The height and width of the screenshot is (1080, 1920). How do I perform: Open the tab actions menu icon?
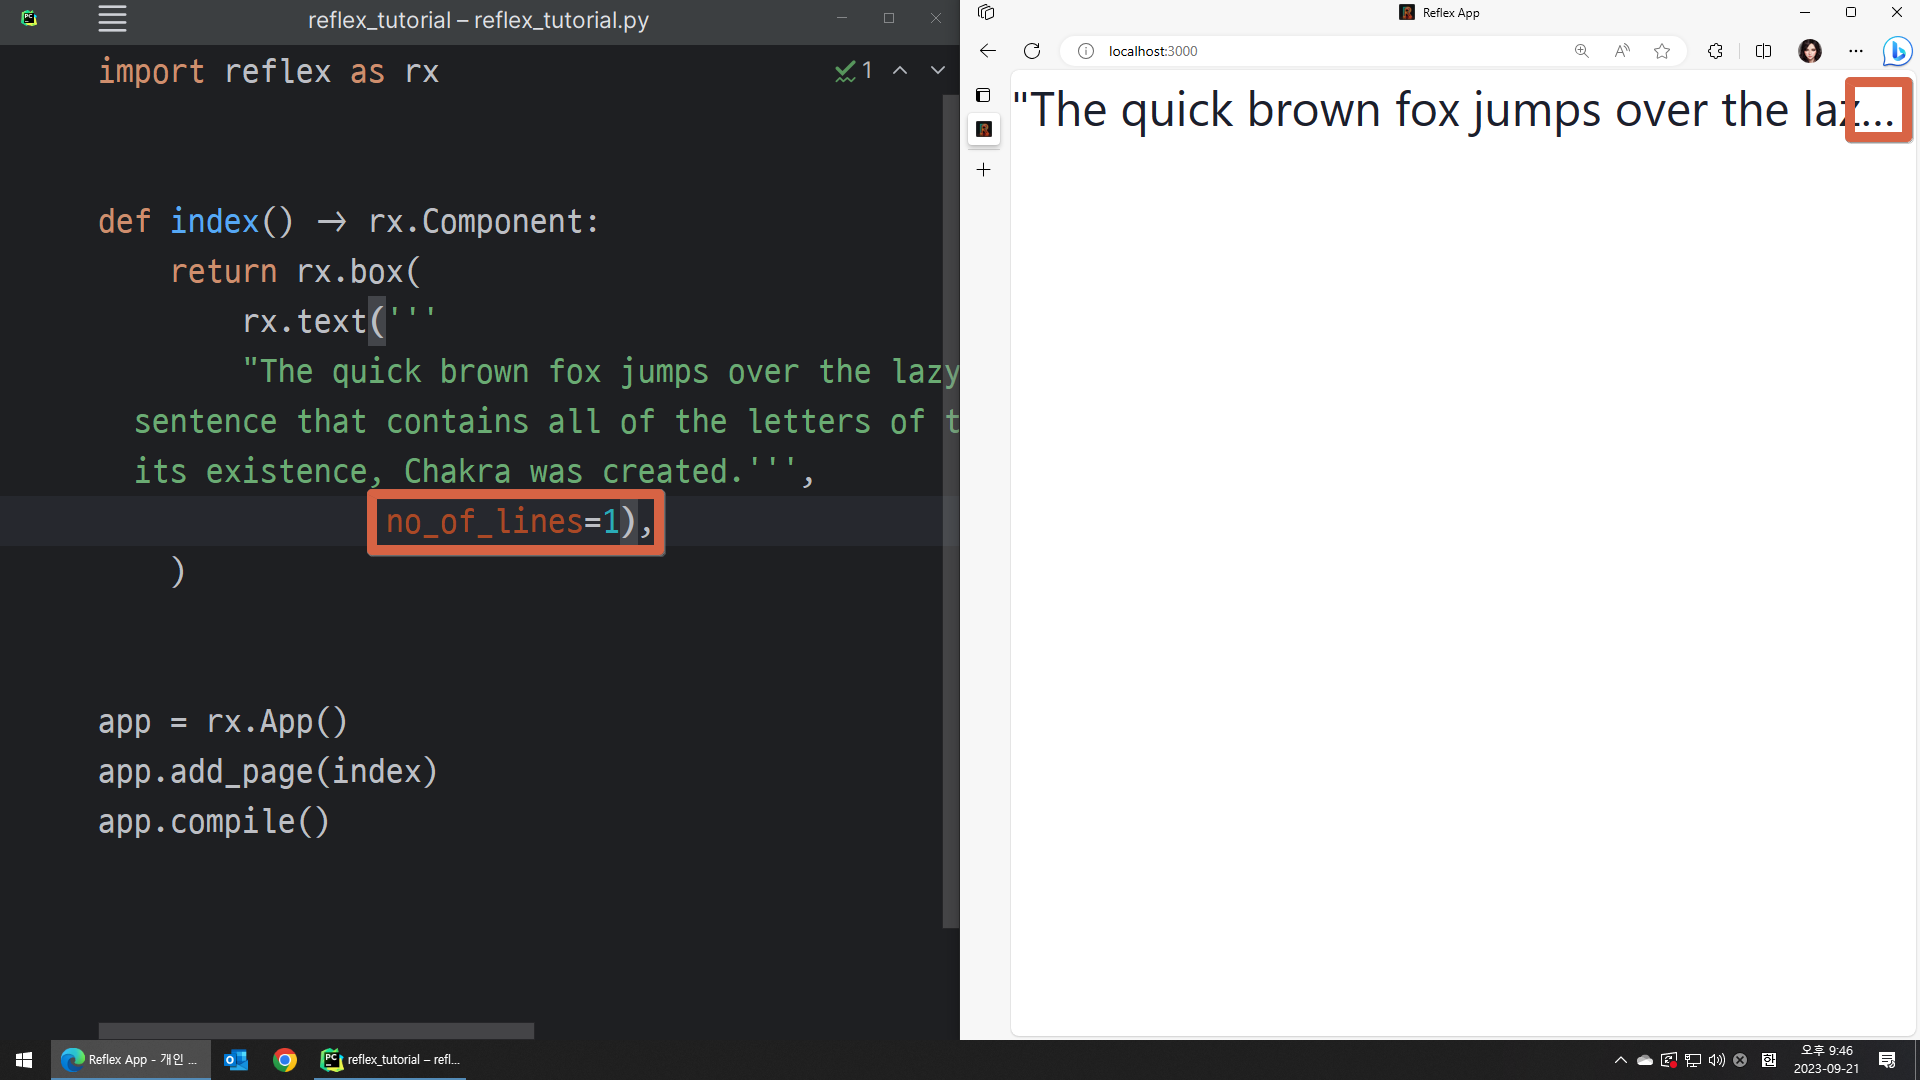tap(984, 95)
